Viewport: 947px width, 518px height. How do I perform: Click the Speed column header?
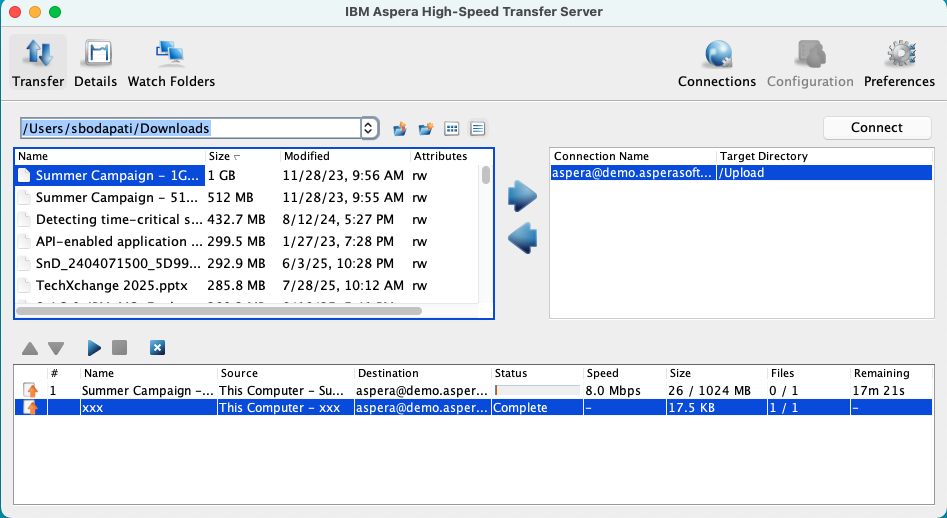(624, 373)
